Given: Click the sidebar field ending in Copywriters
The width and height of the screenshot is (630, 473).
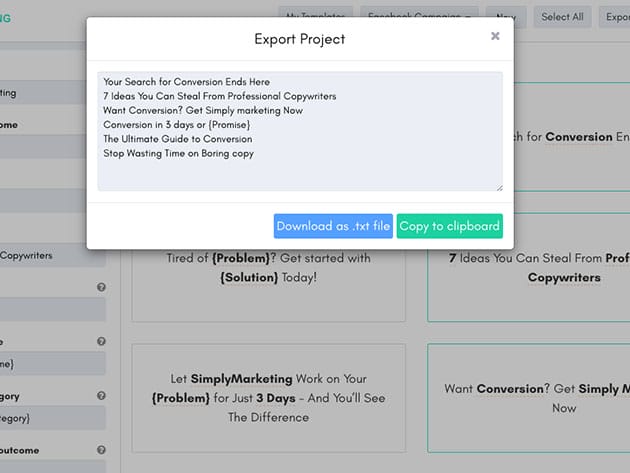Looking at the screenshot, I should coord(52,255).
